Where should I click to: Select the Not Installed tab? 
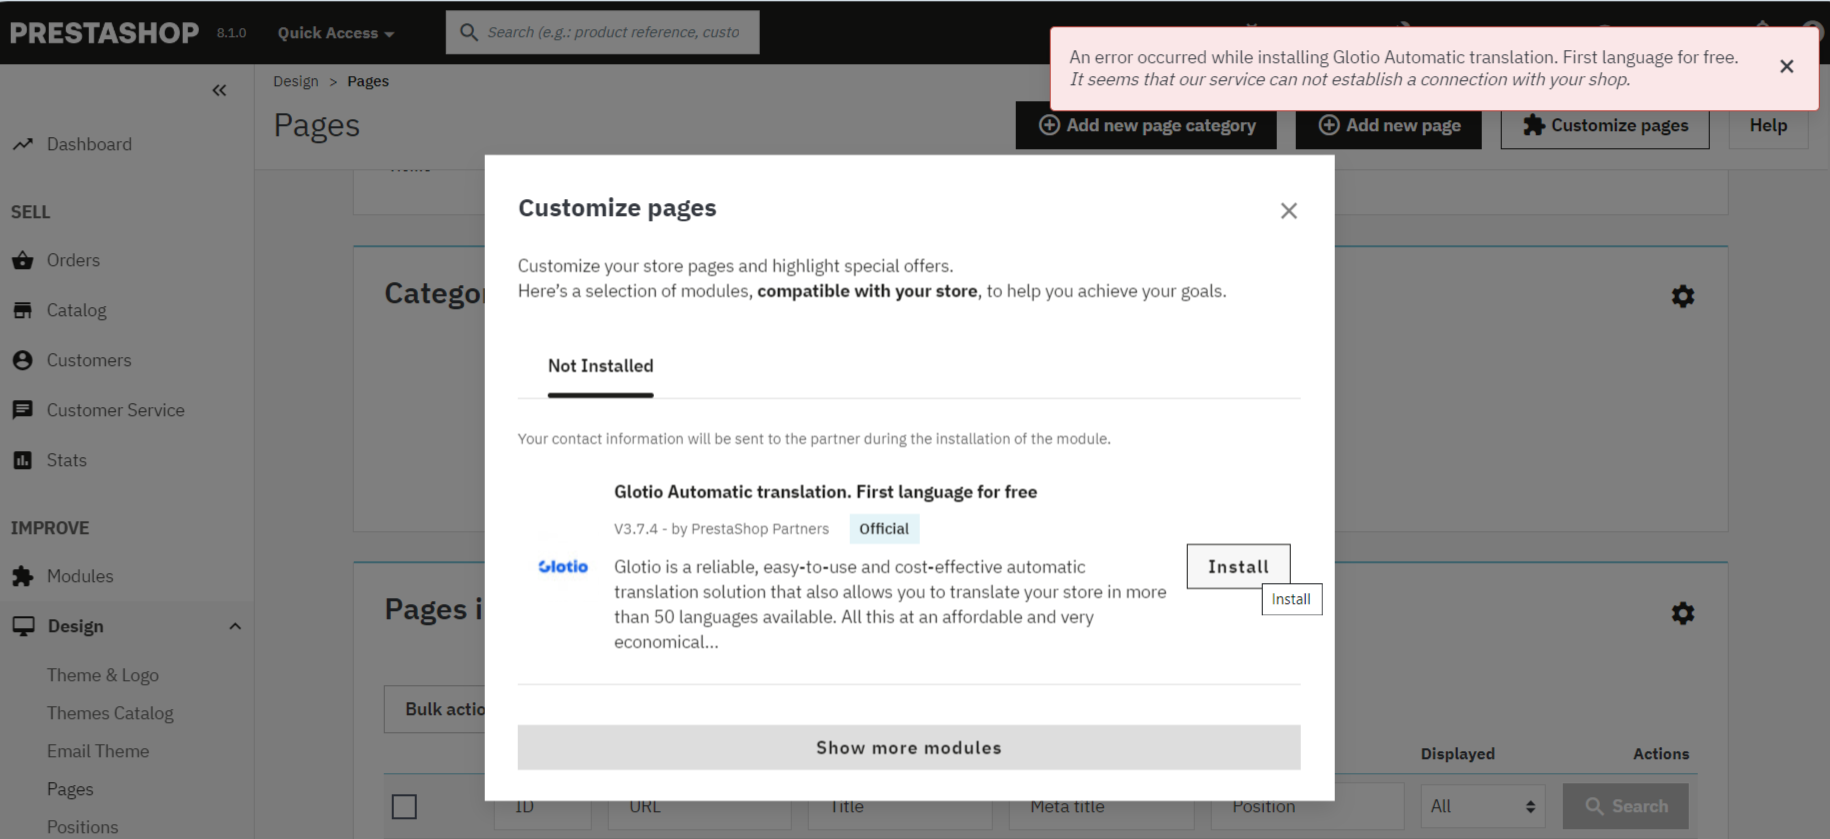(x=600, y=366)
